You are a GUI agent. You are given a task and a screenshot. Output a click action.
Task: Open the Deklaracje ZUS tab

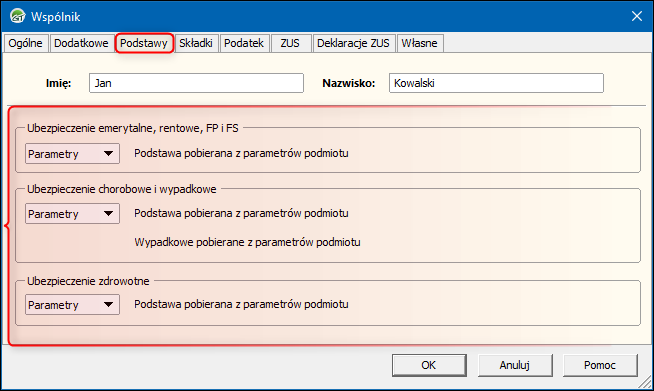pos(353,43)
